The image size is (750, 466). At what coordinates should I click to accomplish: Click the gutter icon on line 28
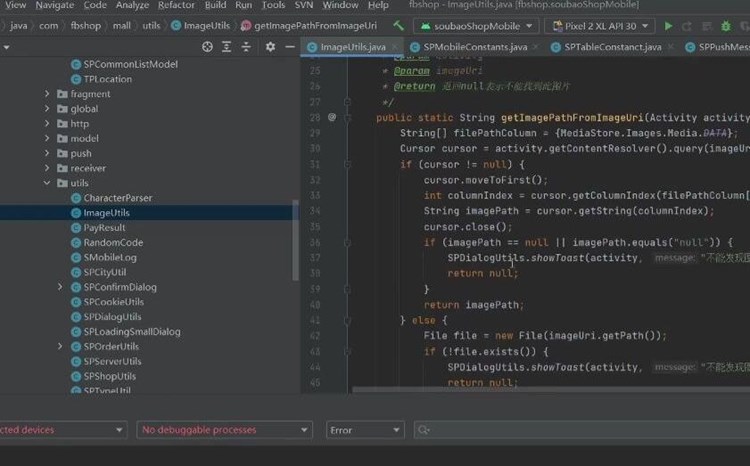(332, 117)
